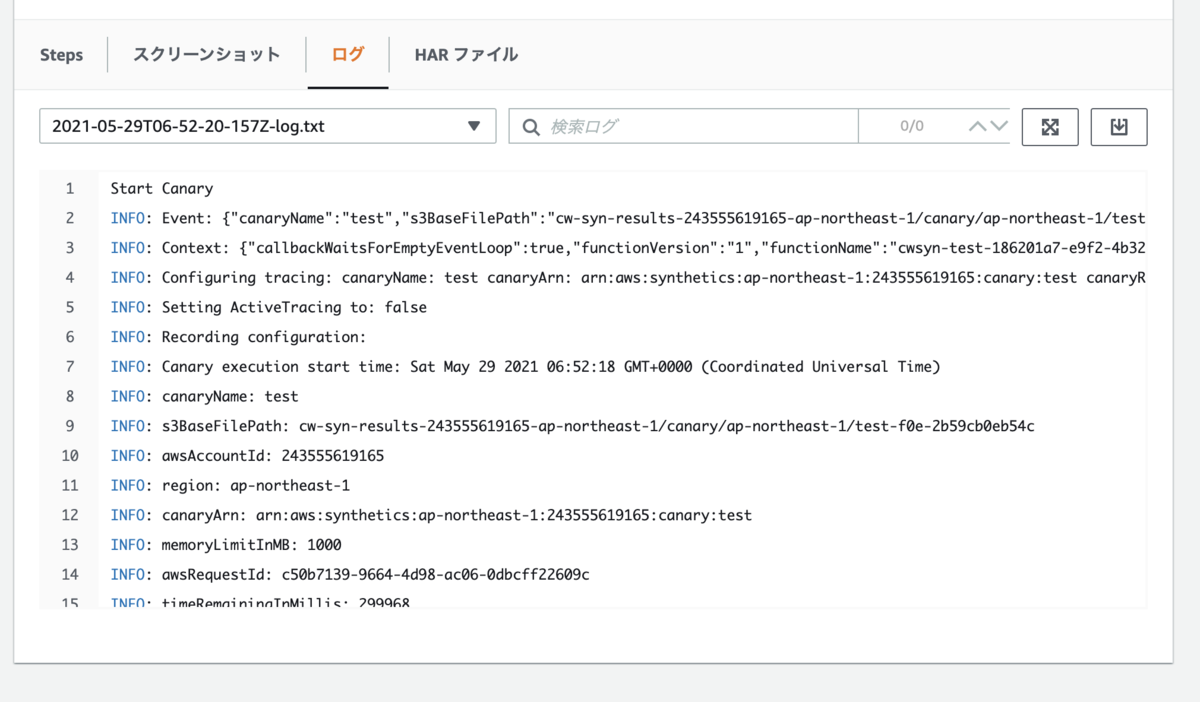
Task: Select the awsAccountId log line
Action: pyautogui.click(x=248, y=455)
